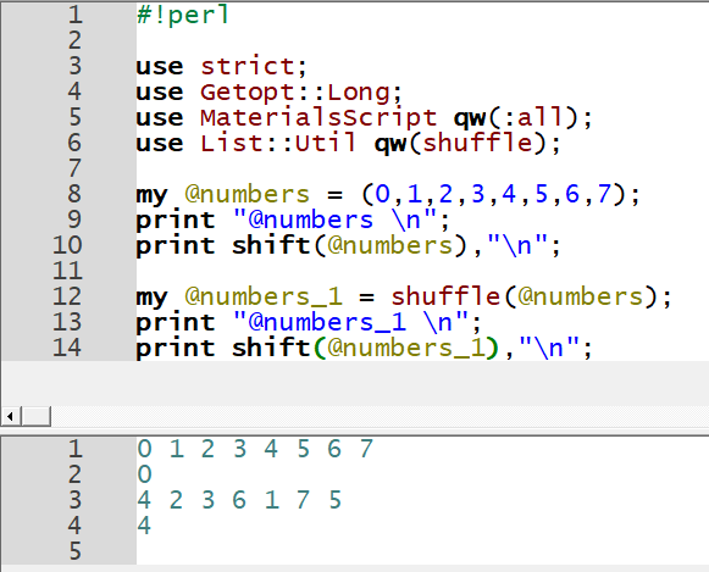Click the shuffled output 4 2 3 6 1 7 5
The width and height of the screenshot is (709, 572).
pyautogui.click(x=239, y=499)
